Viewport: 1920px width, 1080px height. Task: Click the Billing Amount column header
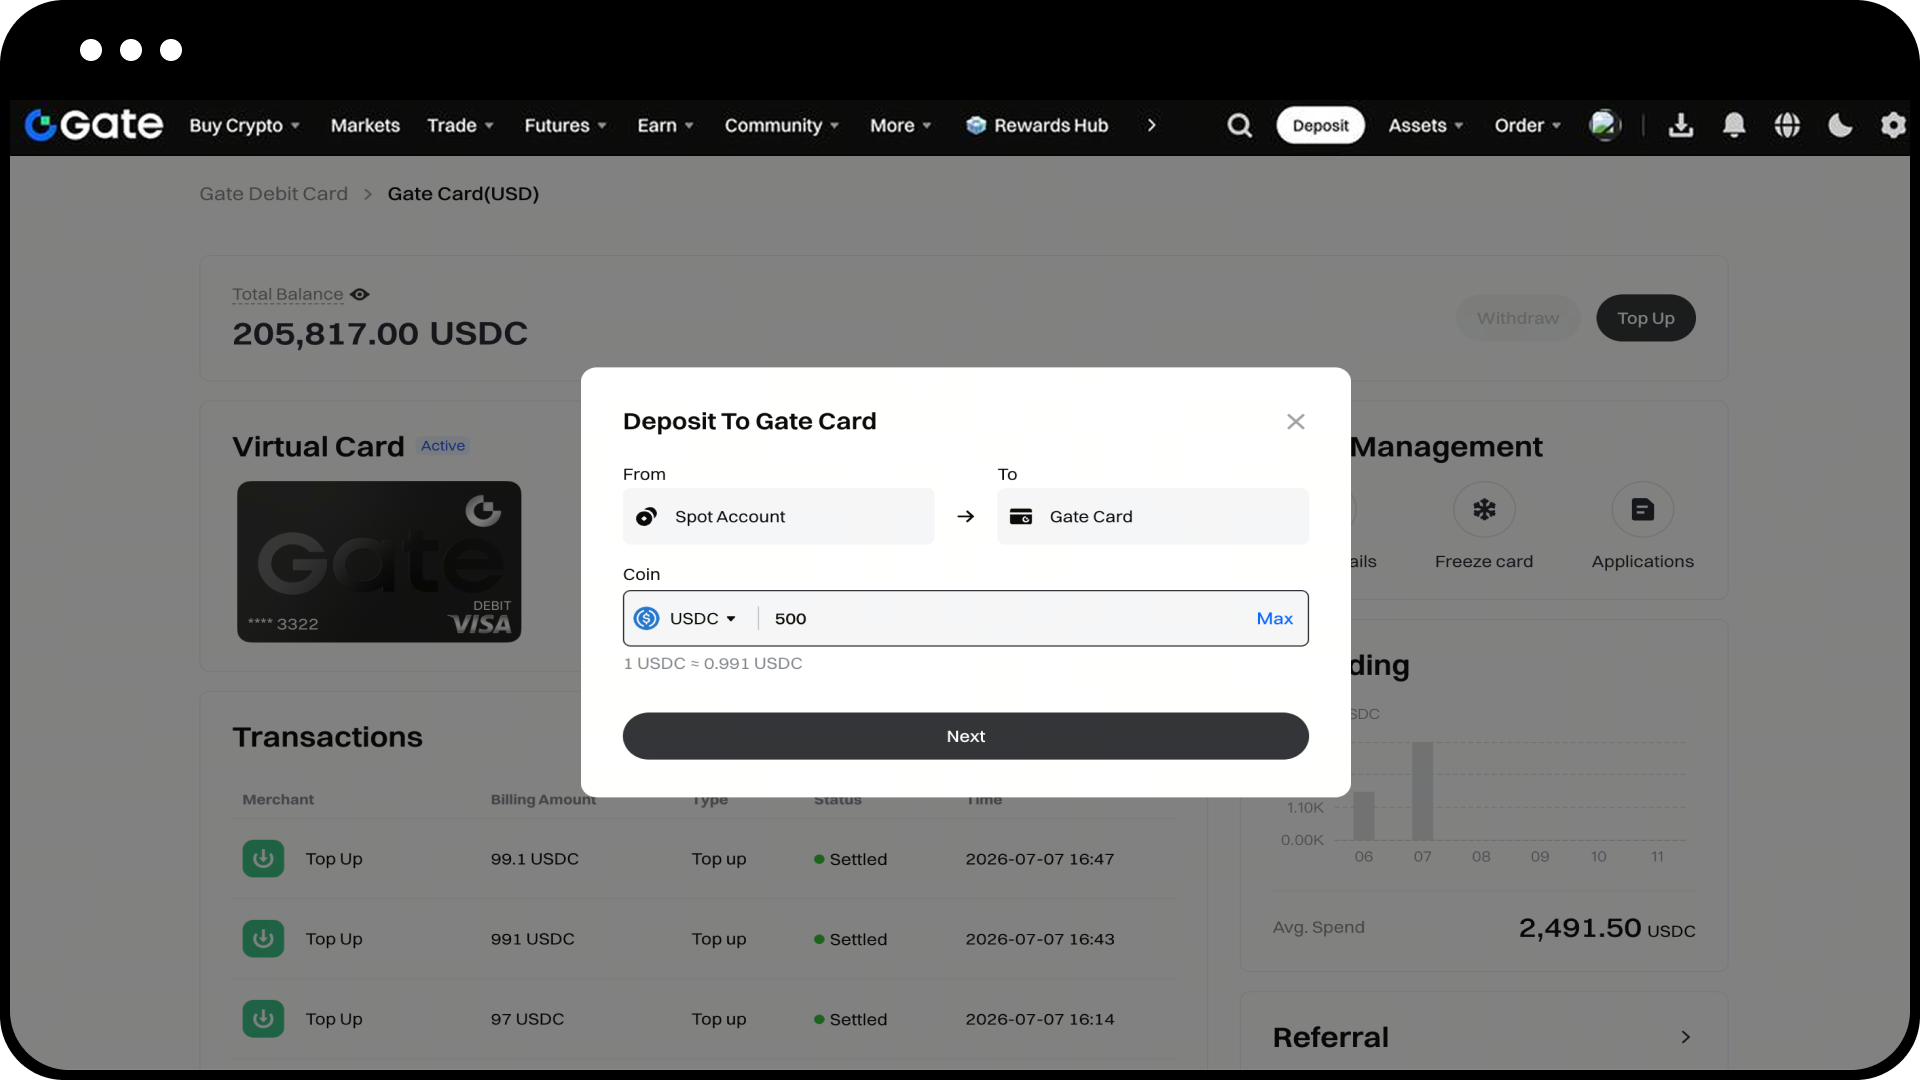click(543, 799)
